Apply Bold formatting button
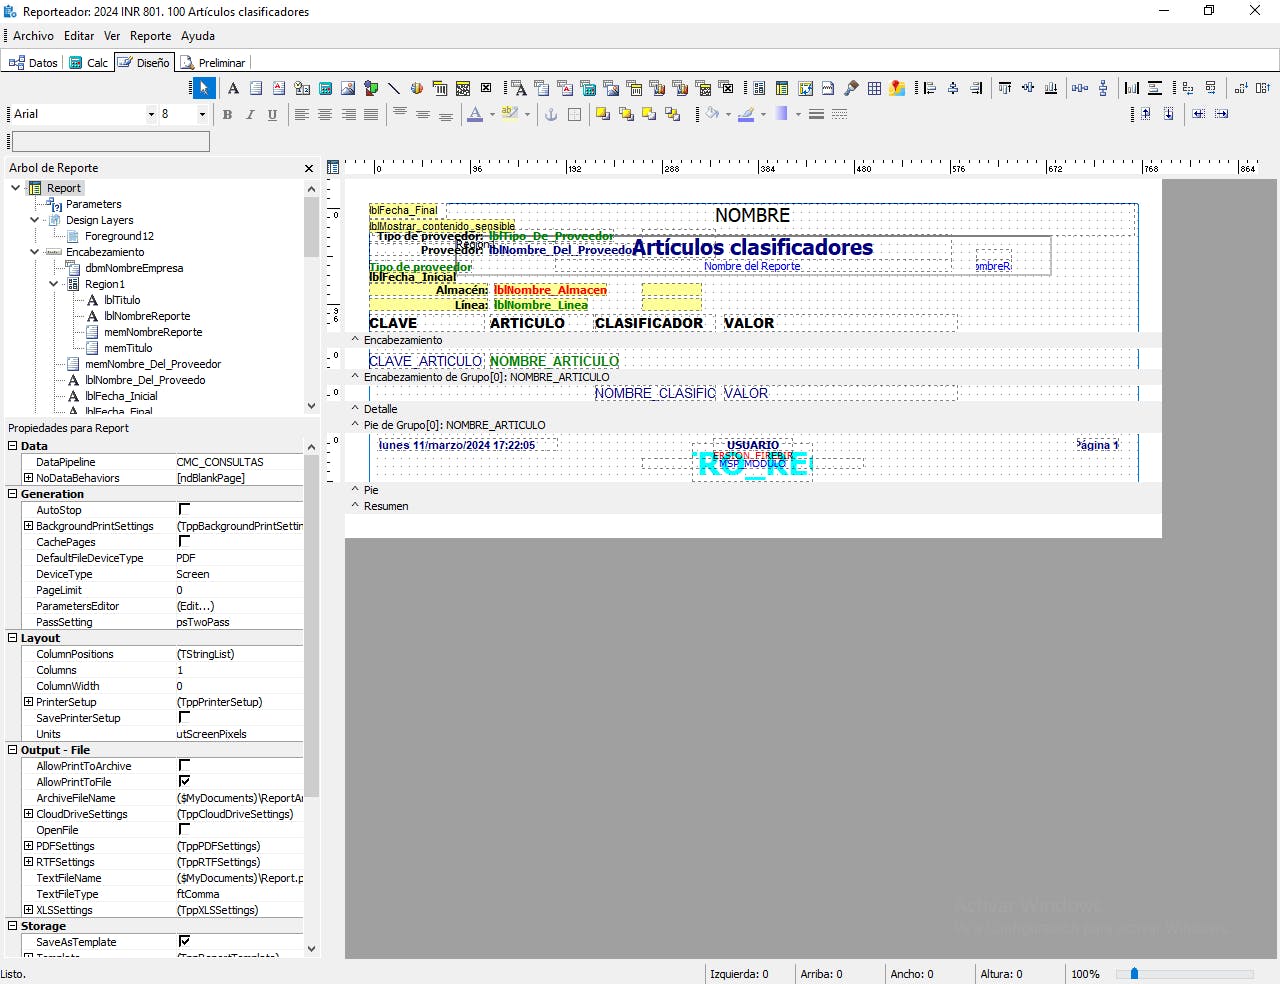Viewport: 1280px width, 984px height. [x=227, y=115]
